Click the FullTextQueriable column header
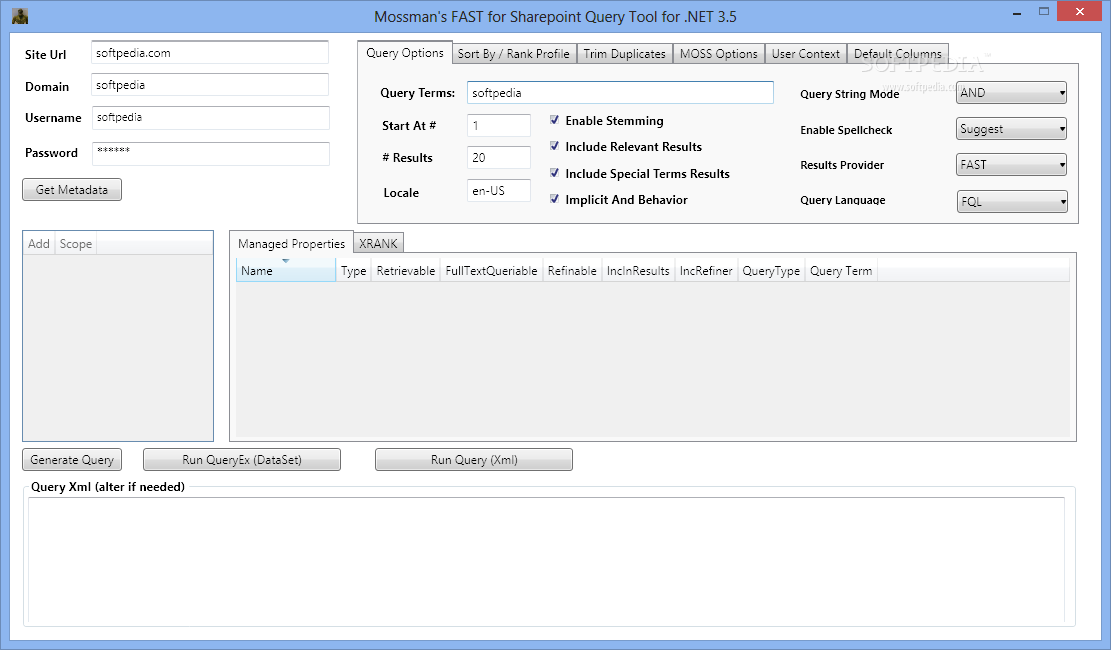Viewport: 1111px width, 650px height. (491, 270)
